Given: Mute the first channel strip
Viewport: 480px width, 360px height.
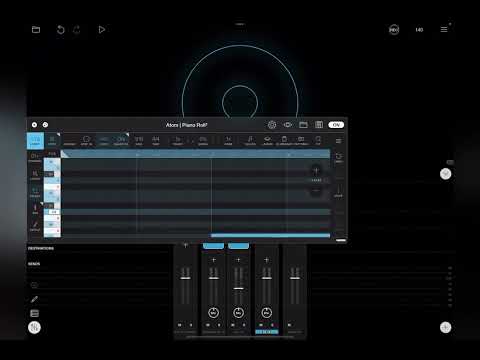Looking at the screenshot, I should click(180, 325).
